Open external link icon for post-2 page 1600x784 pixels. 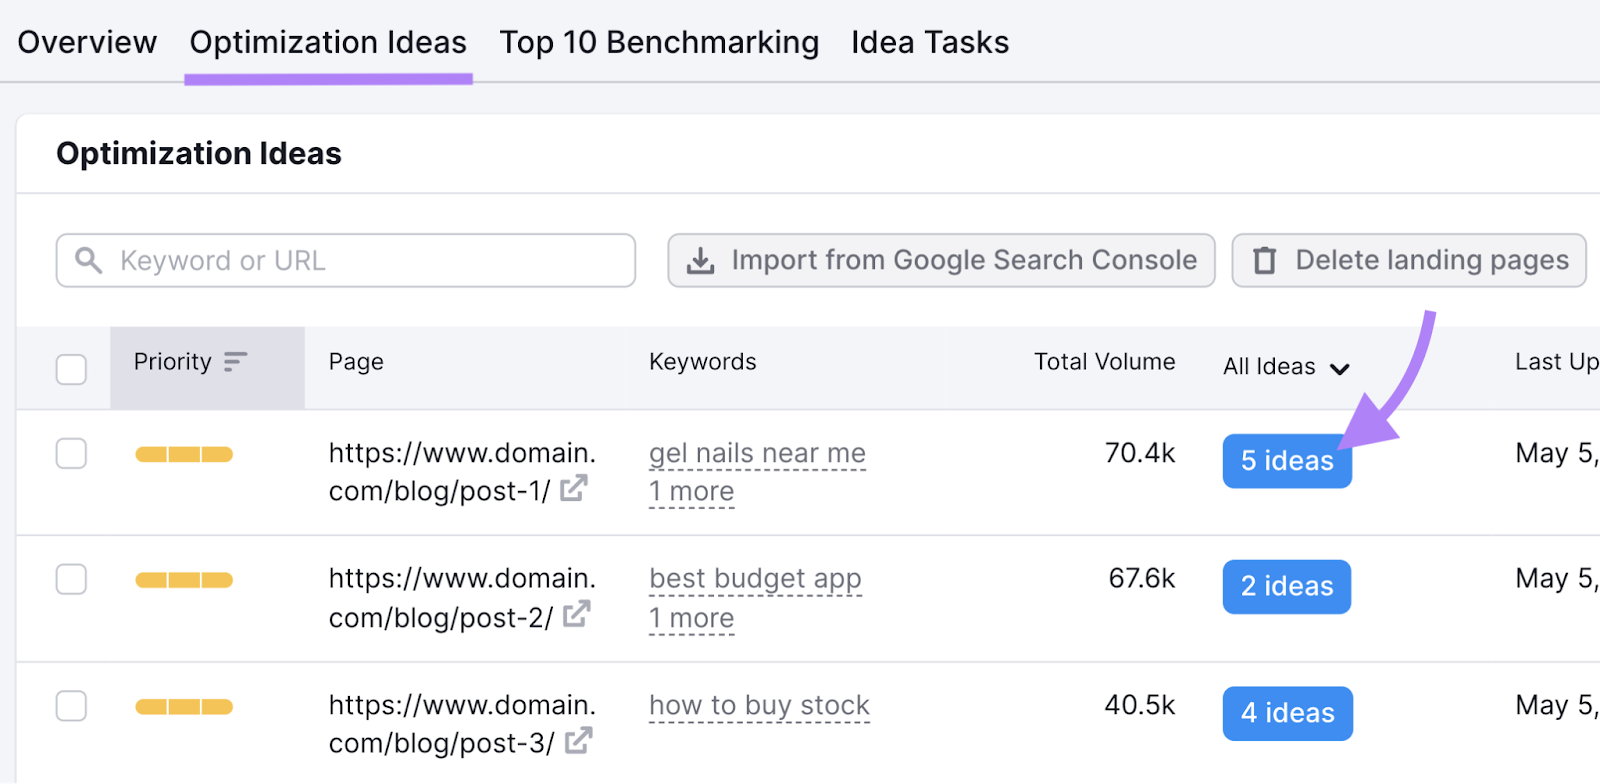[x=576, y=614]
